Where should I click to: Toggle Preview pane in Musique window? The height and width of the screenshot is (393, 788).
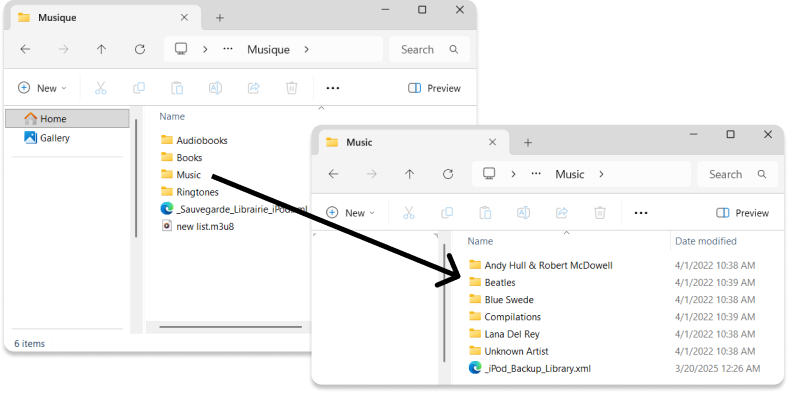point(434,88)
